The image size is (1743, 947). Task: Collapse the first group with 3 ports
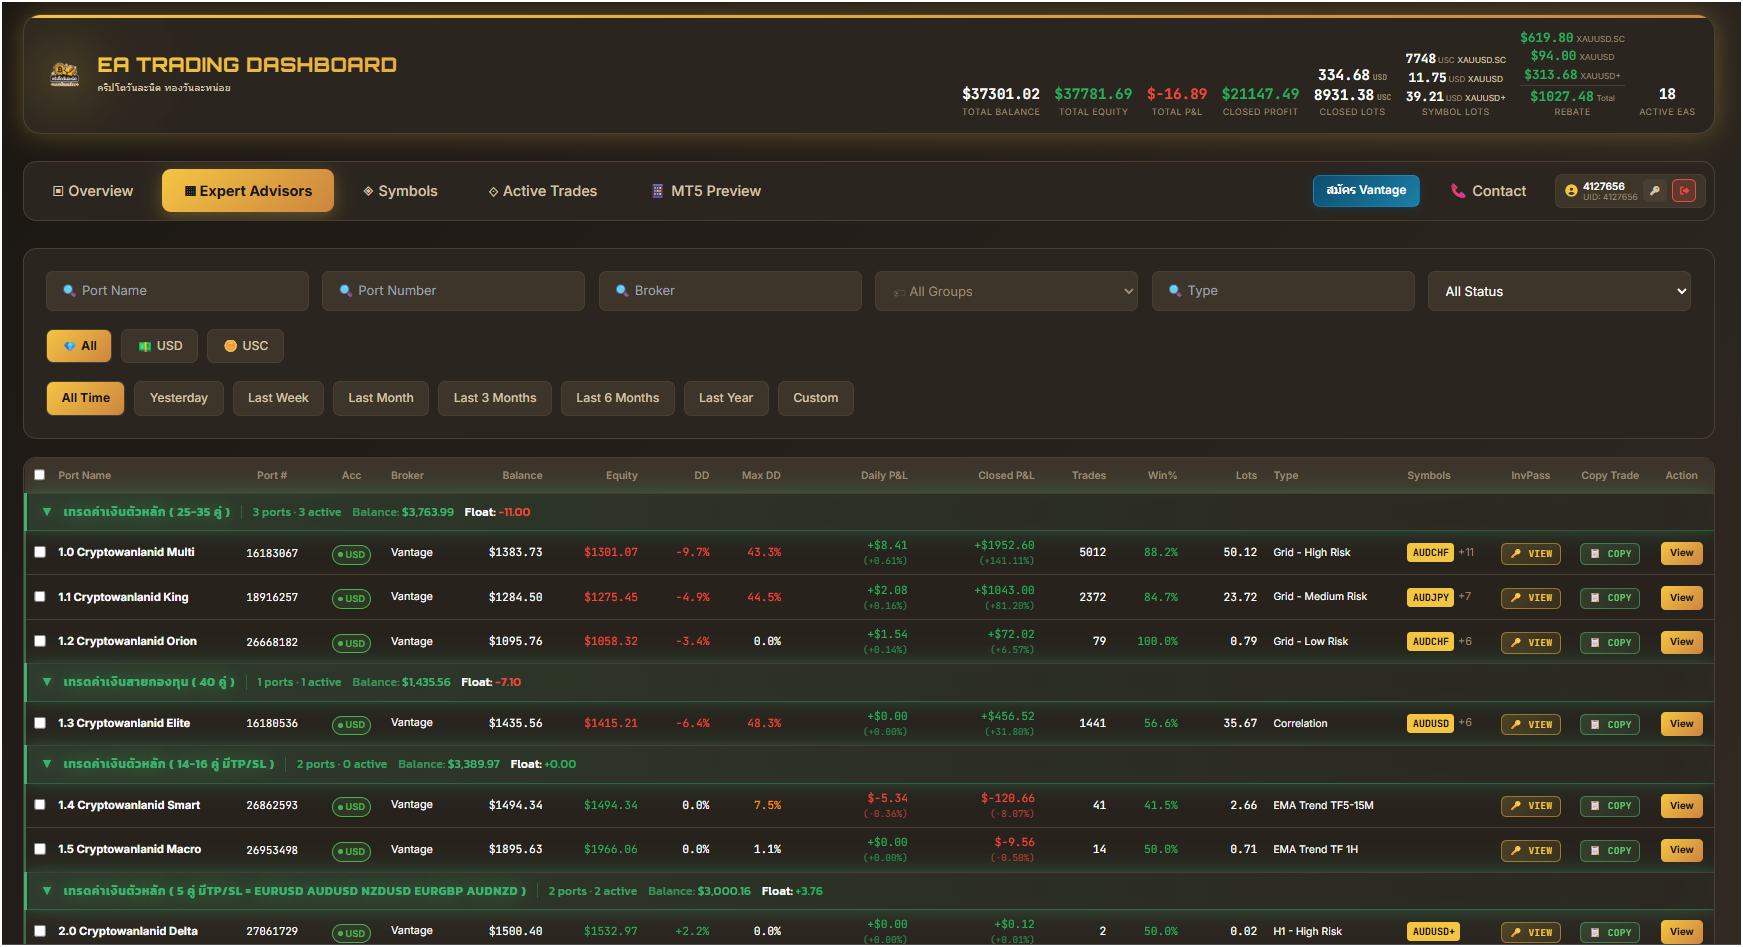47,512
